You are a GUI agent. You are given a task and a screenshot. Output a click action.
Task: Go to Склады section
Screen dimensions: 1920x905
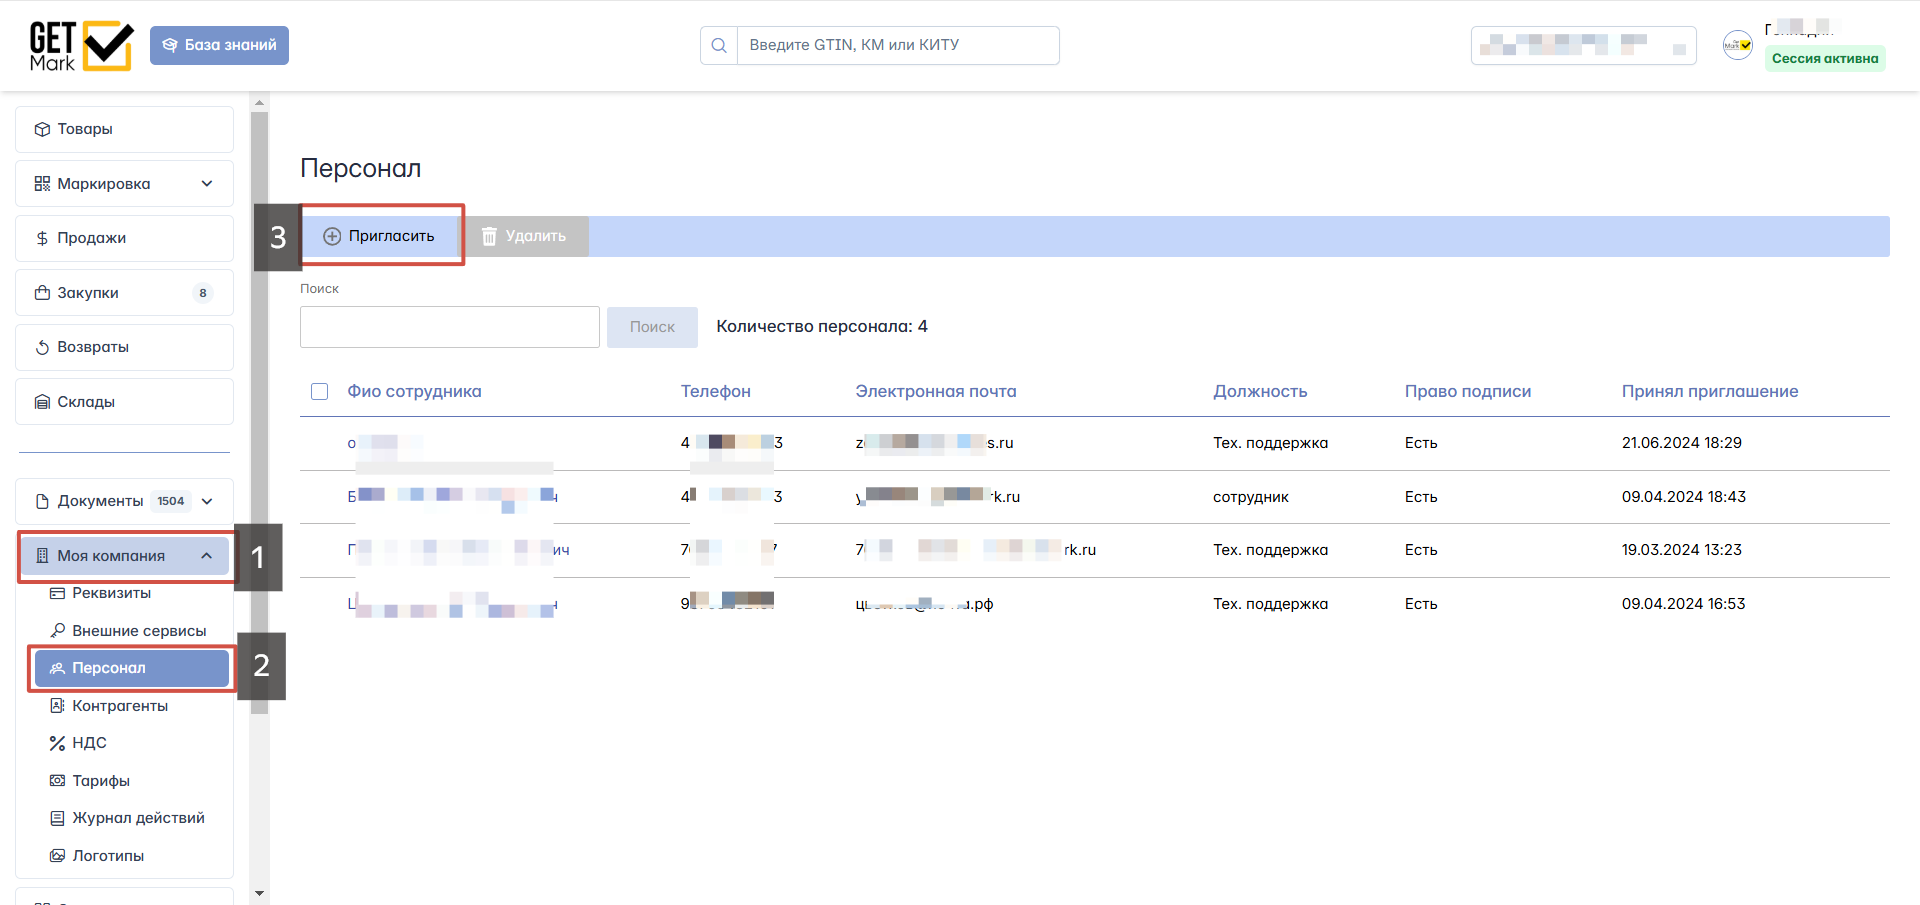(124, 402)
